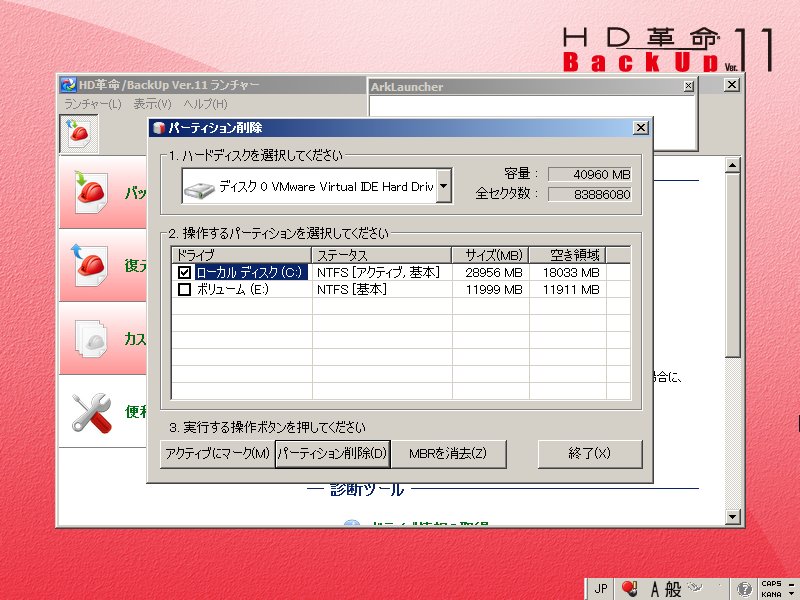This screenshot has height=600, width=800.
Task: Click the red IME icon in system tray
Action: [x=630, y=589]
